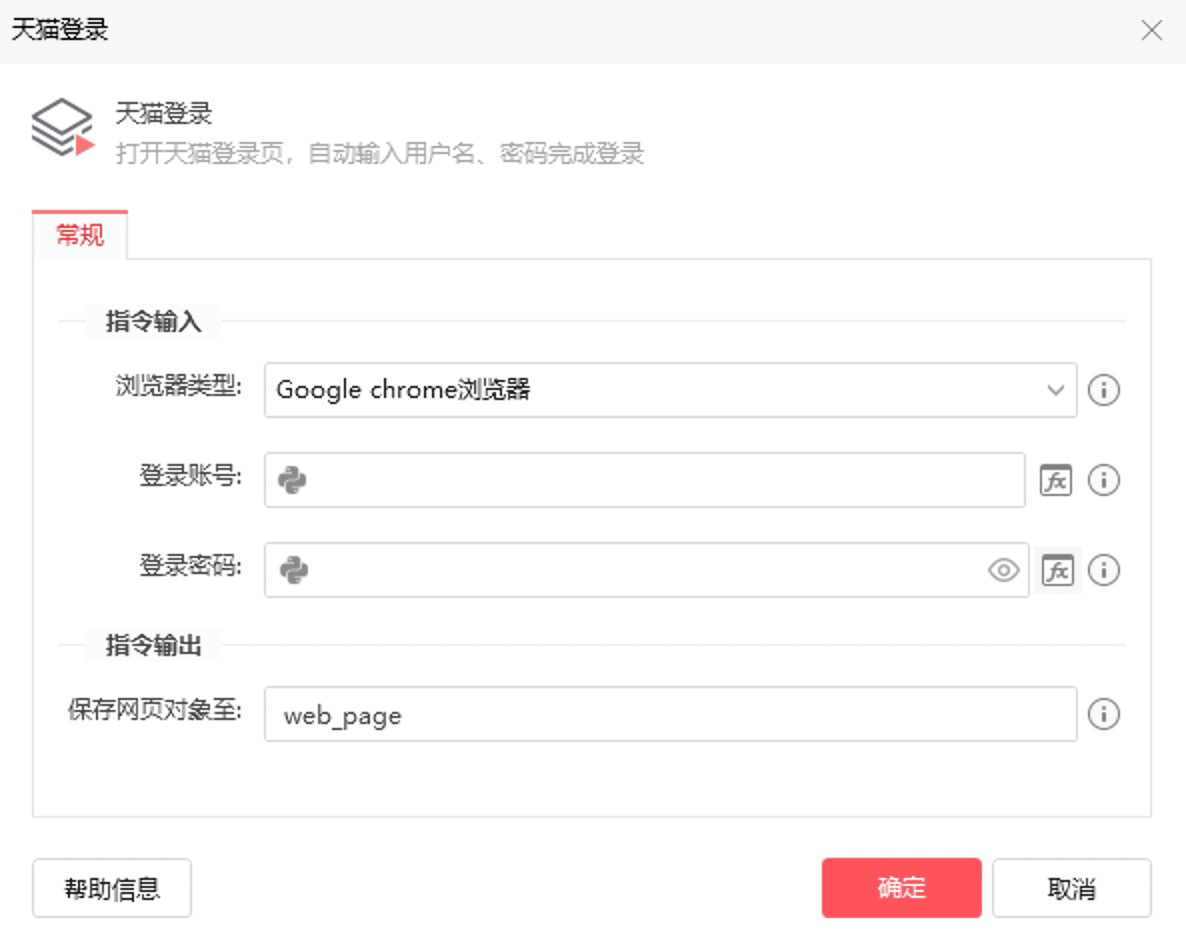Focus the 登录密码 input field
Image resolution: width=1186 pixels, height=946 pixels.
[x=647, y=570]
